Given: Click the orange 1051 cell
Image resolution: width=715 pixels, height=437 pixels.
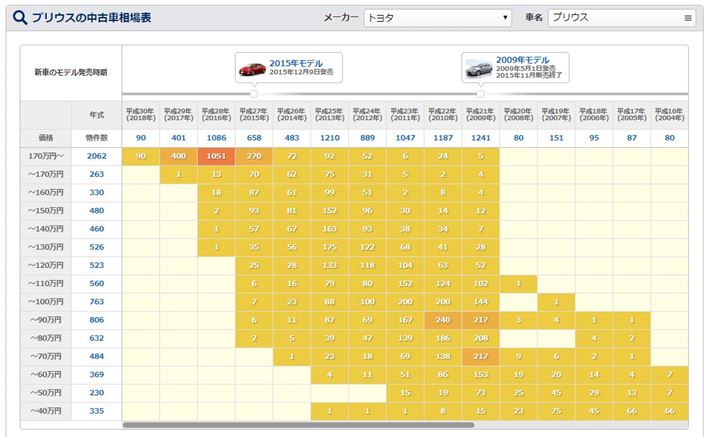Looking at the screenshot, I should click(x=216, y=156).
